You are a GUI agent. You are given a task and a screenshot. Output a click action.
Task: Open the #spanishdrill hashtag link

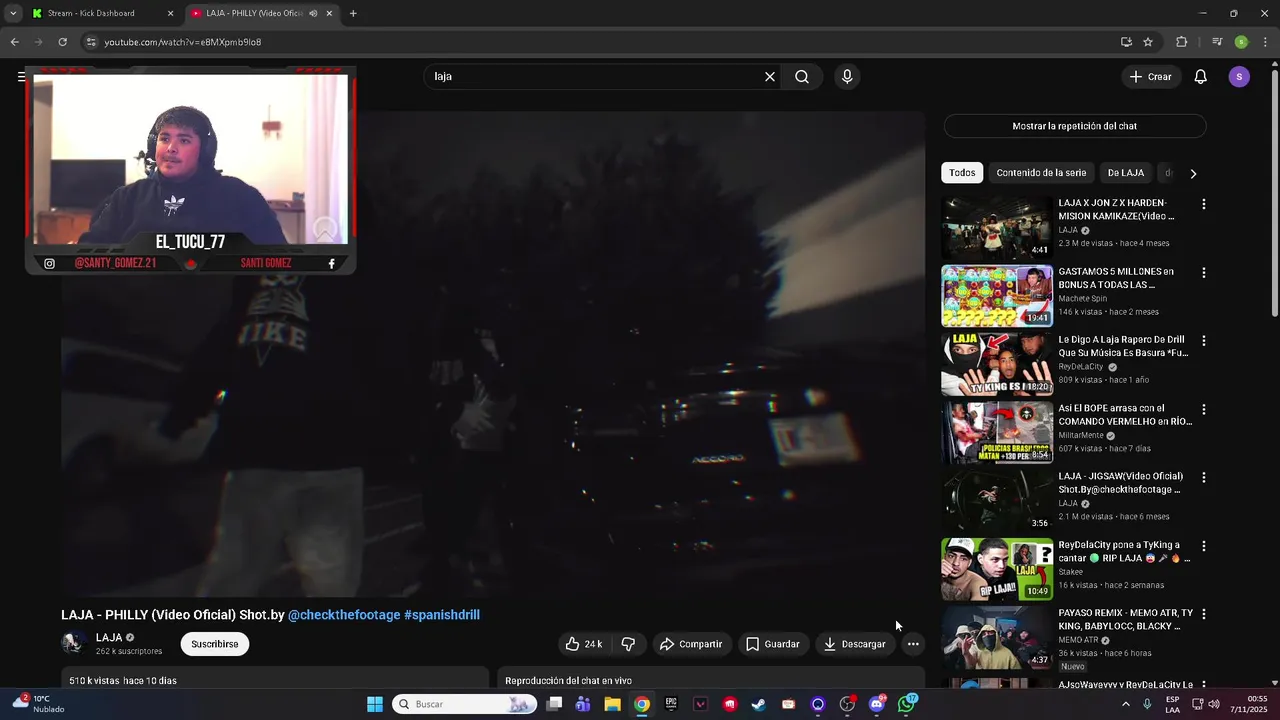[x=442, y=615]
